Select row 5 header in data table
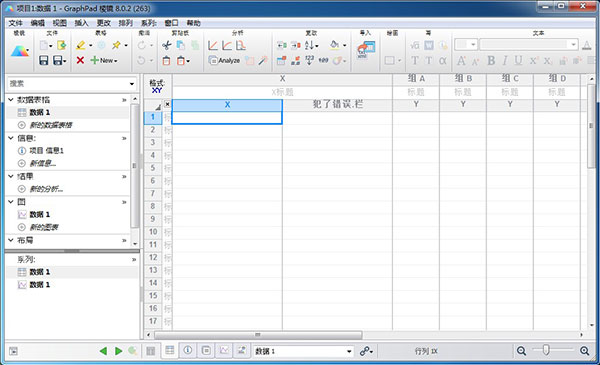Viewport: 600px width, 365px height. [x=153, y=168]
